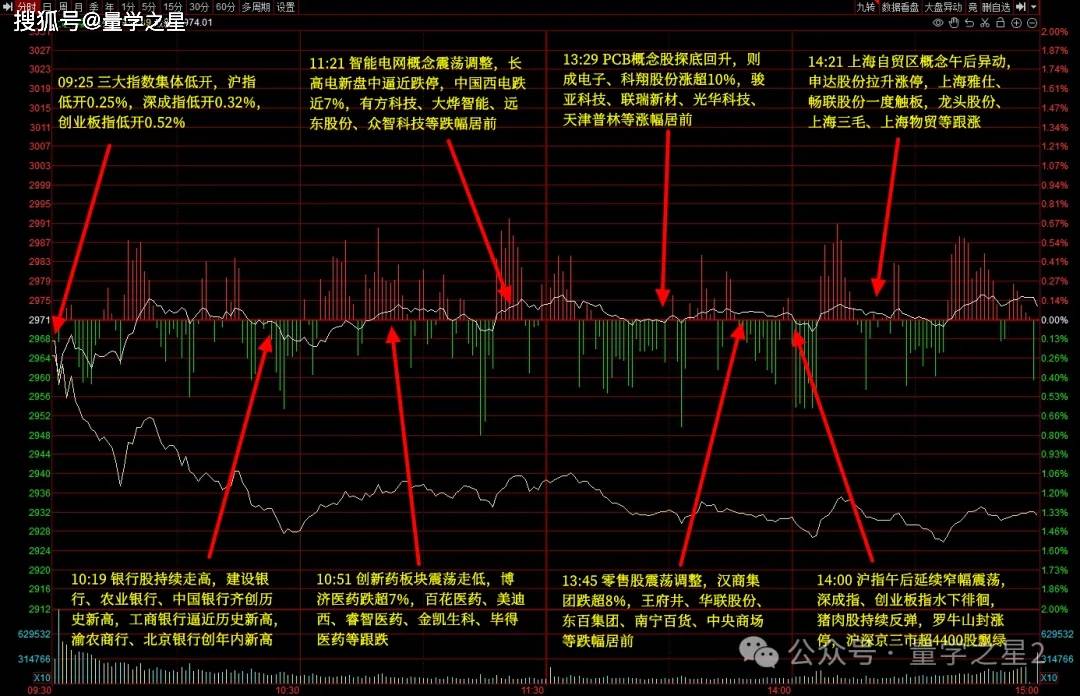Switch to the 季 quarterly chart tab
Screen dimensions: 1080x696
coord(94,7)
